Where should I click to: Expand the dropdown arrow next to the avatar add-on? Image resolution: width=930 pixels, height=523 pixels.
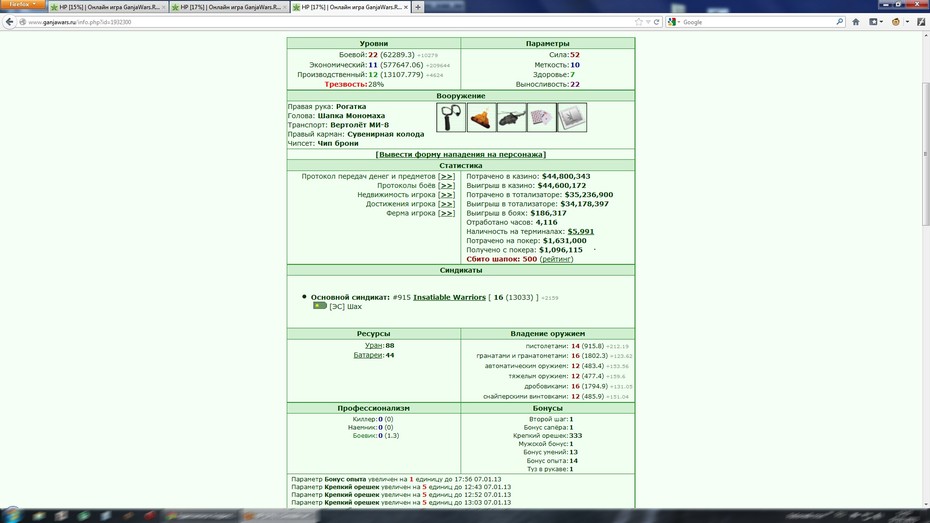coord(907,22)
